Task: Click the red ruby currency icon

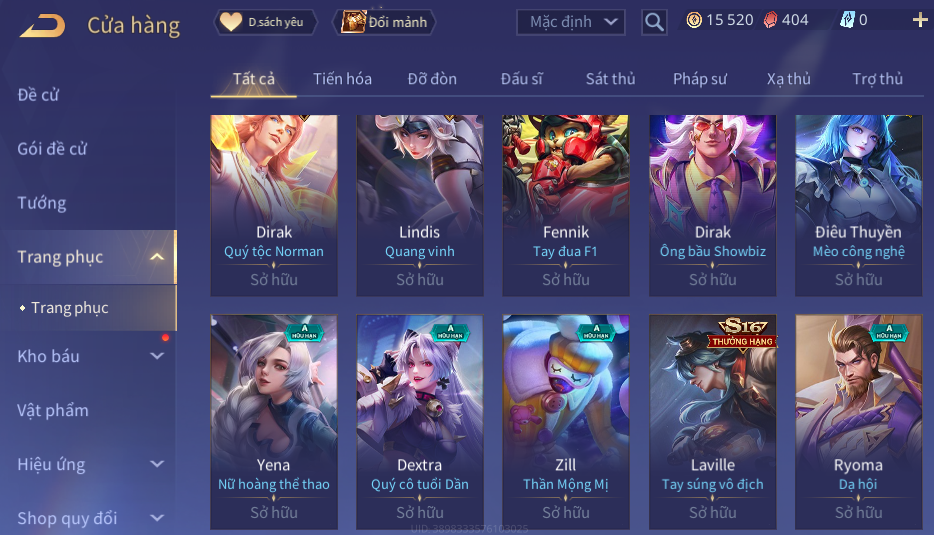Action: 770,21
